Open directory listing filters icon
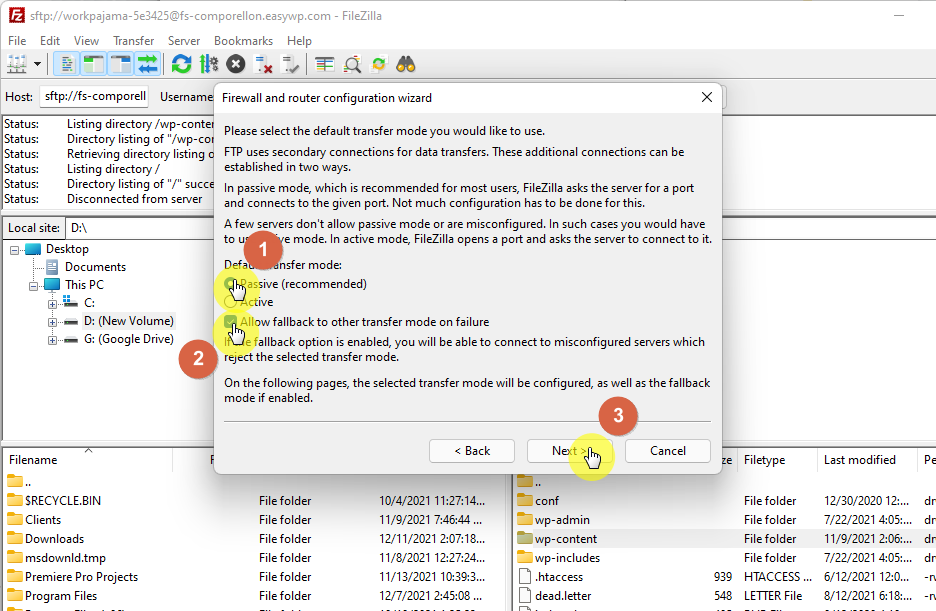936x611 pixels. 325,64
